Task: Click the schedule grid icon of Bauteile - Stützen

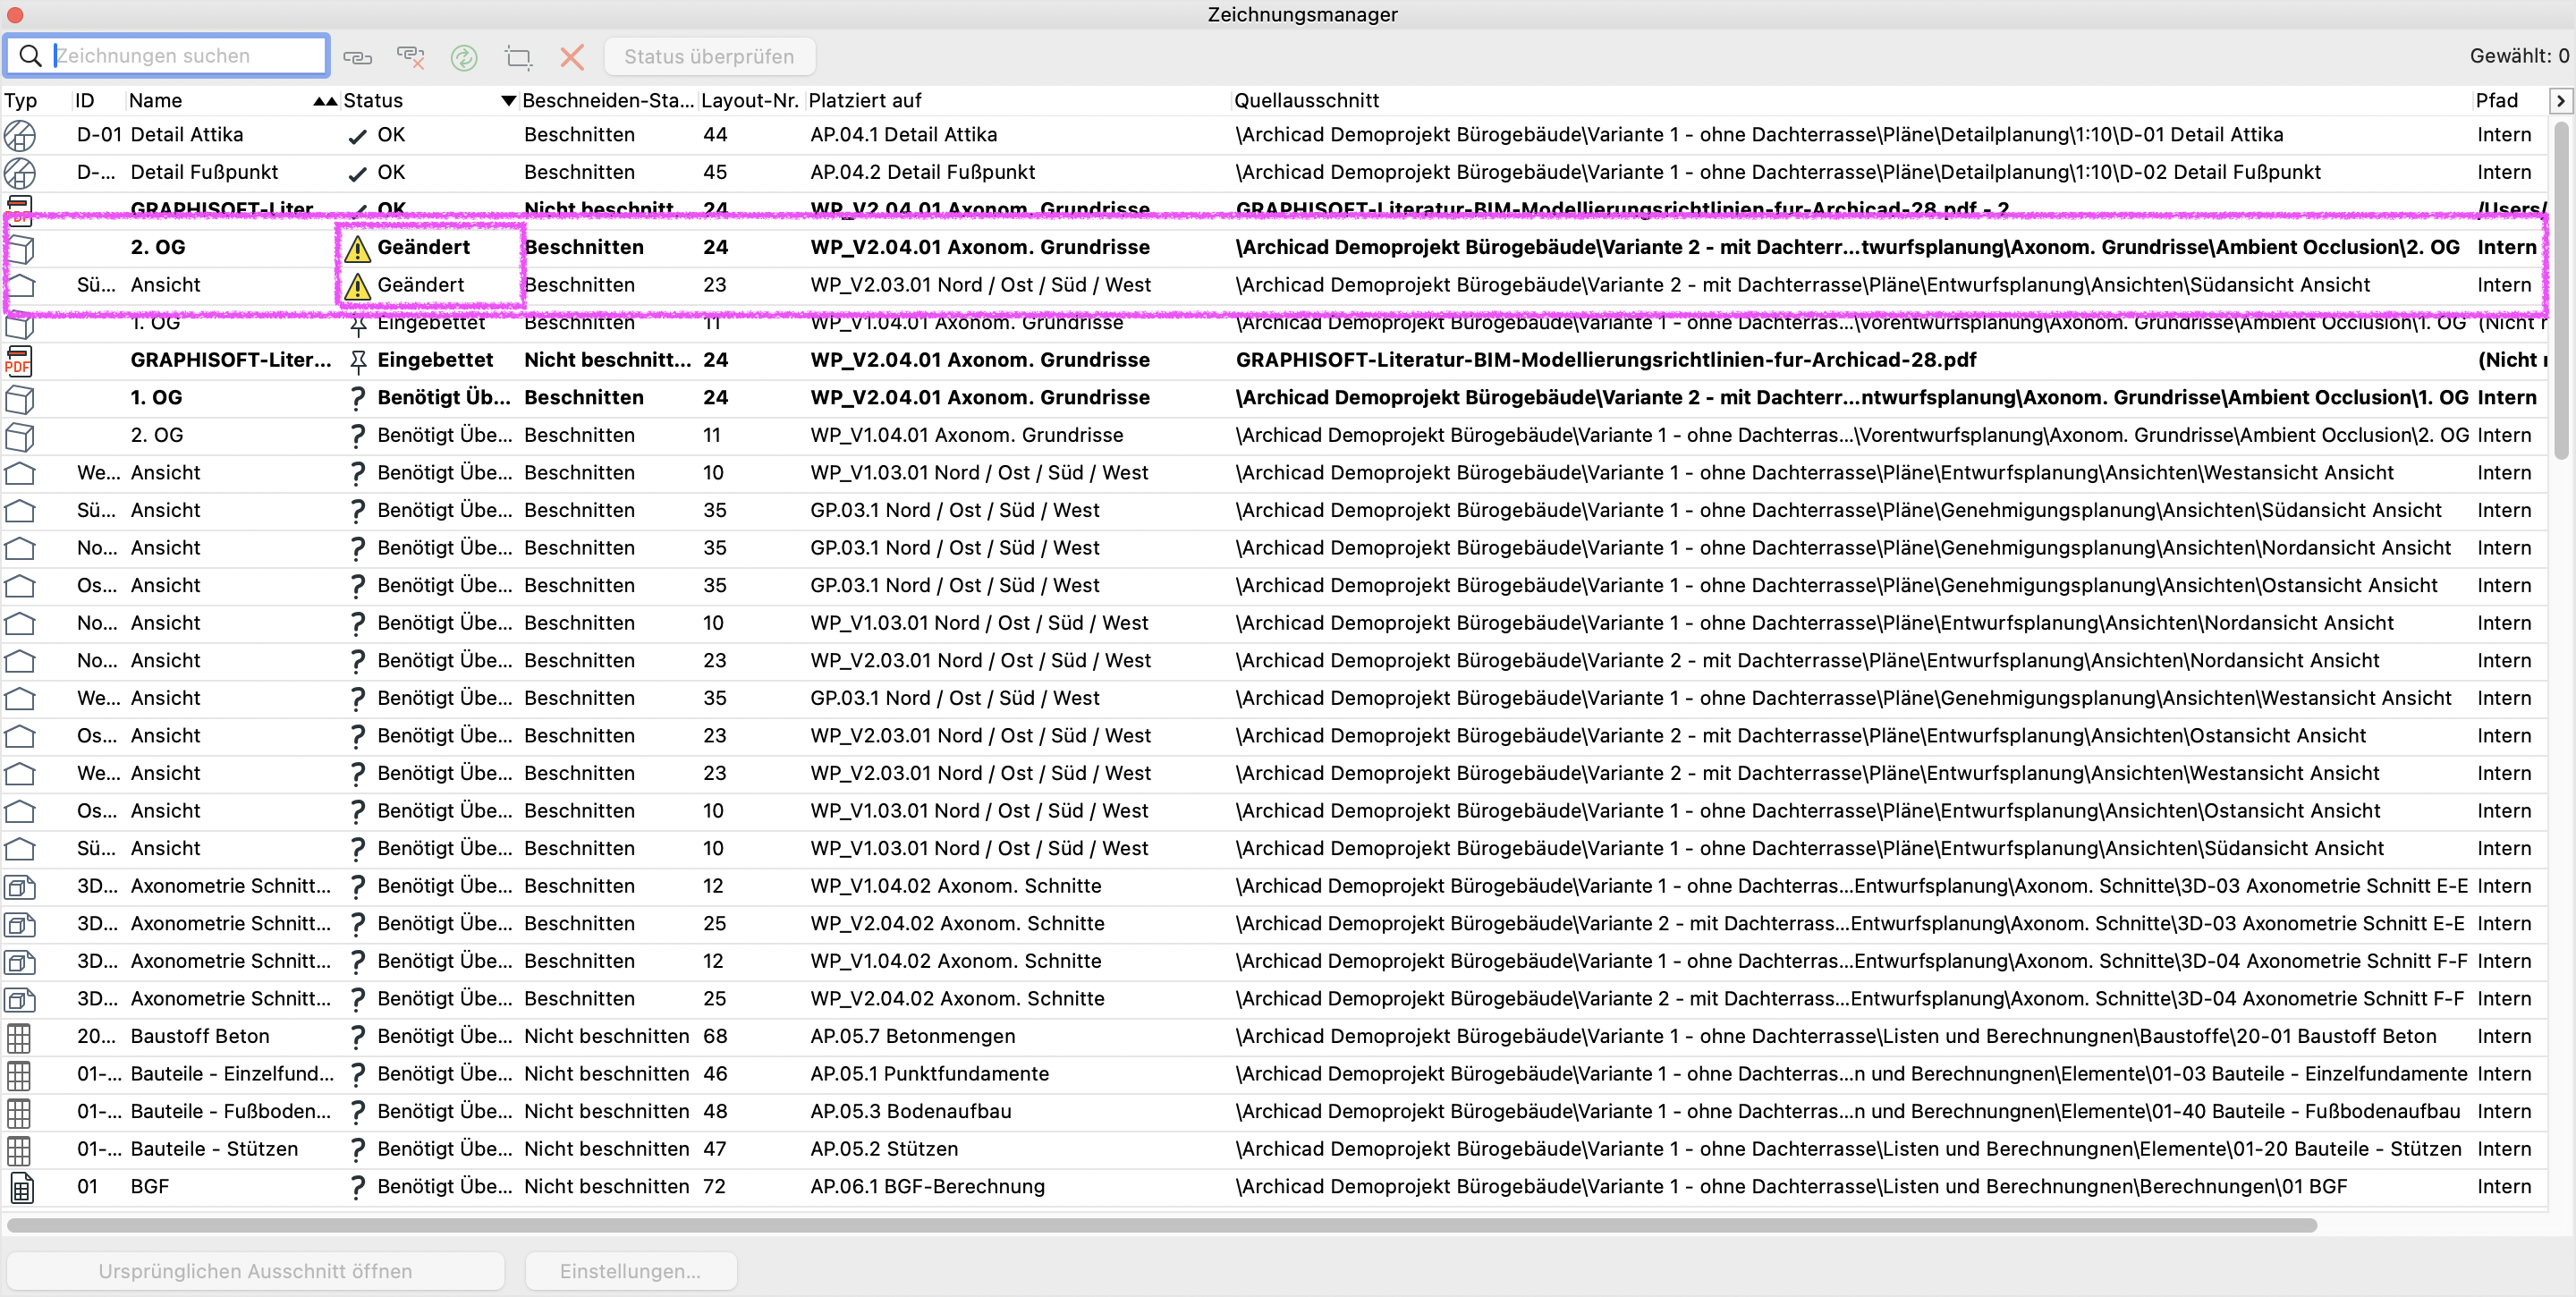Action: pyautogui.click(x=19, y=1150)
